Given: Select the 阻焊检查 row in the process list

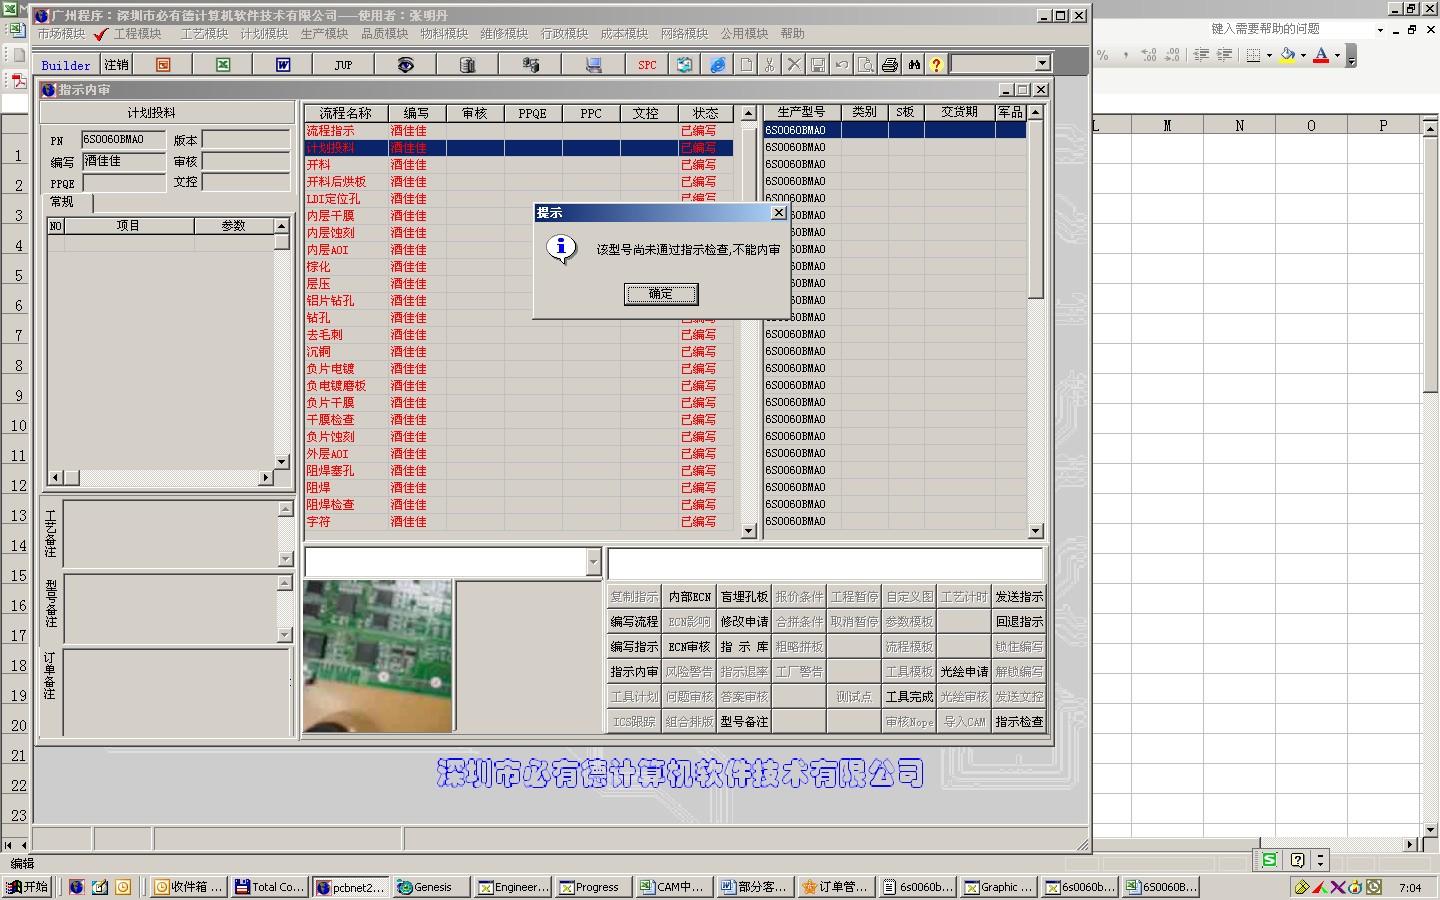Looking at the screenshot, I should coord(519,505).
